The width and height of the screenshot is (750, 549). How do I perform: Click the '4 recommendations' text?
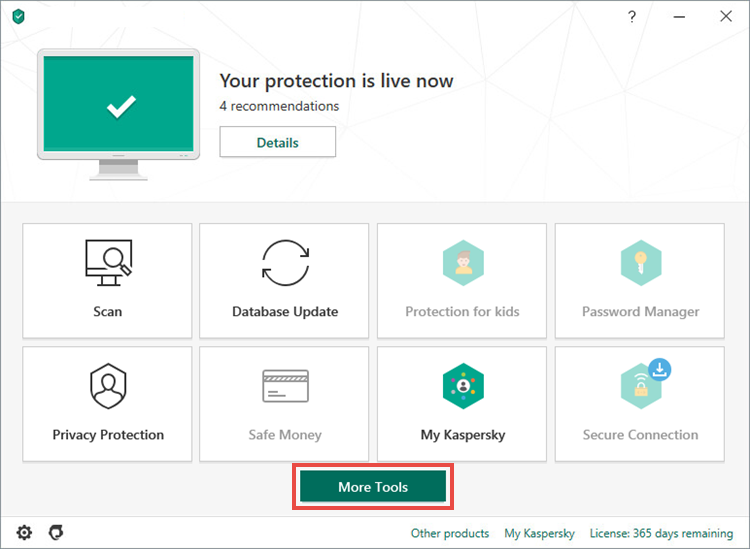click(x=279, y=106)
